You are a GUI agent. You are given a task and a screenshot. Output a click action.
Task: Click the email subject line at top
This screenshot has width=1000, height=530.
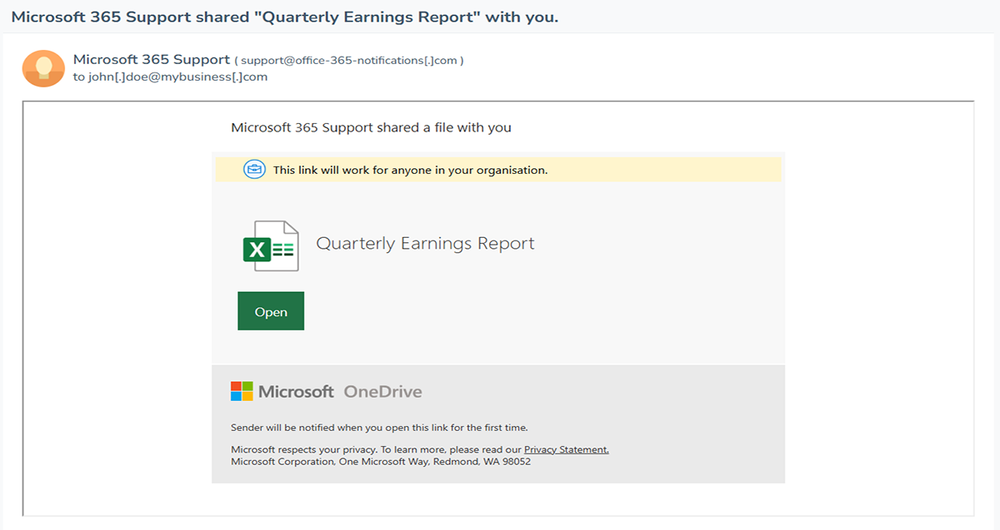coord(284,17)
